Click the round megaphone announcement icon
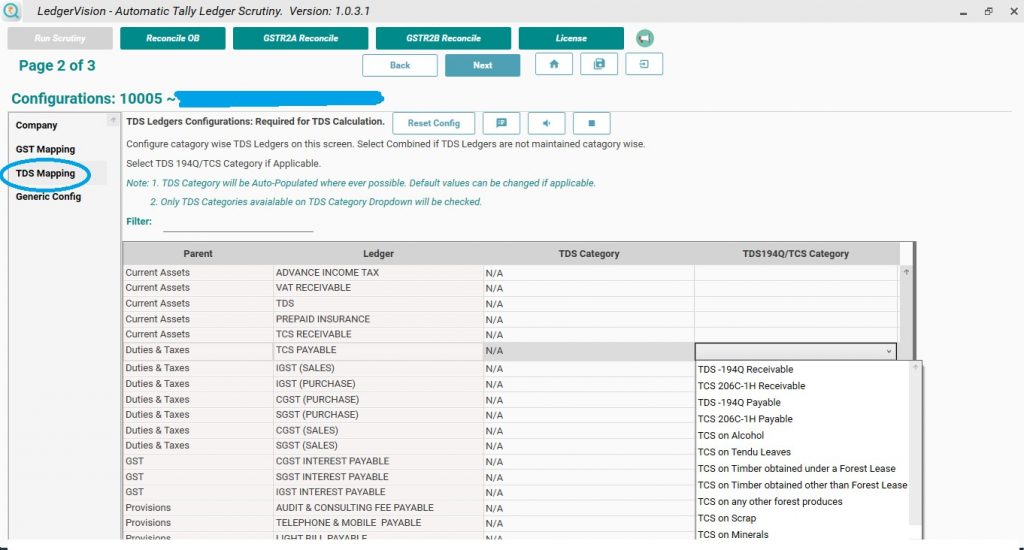 click(645, 38)
